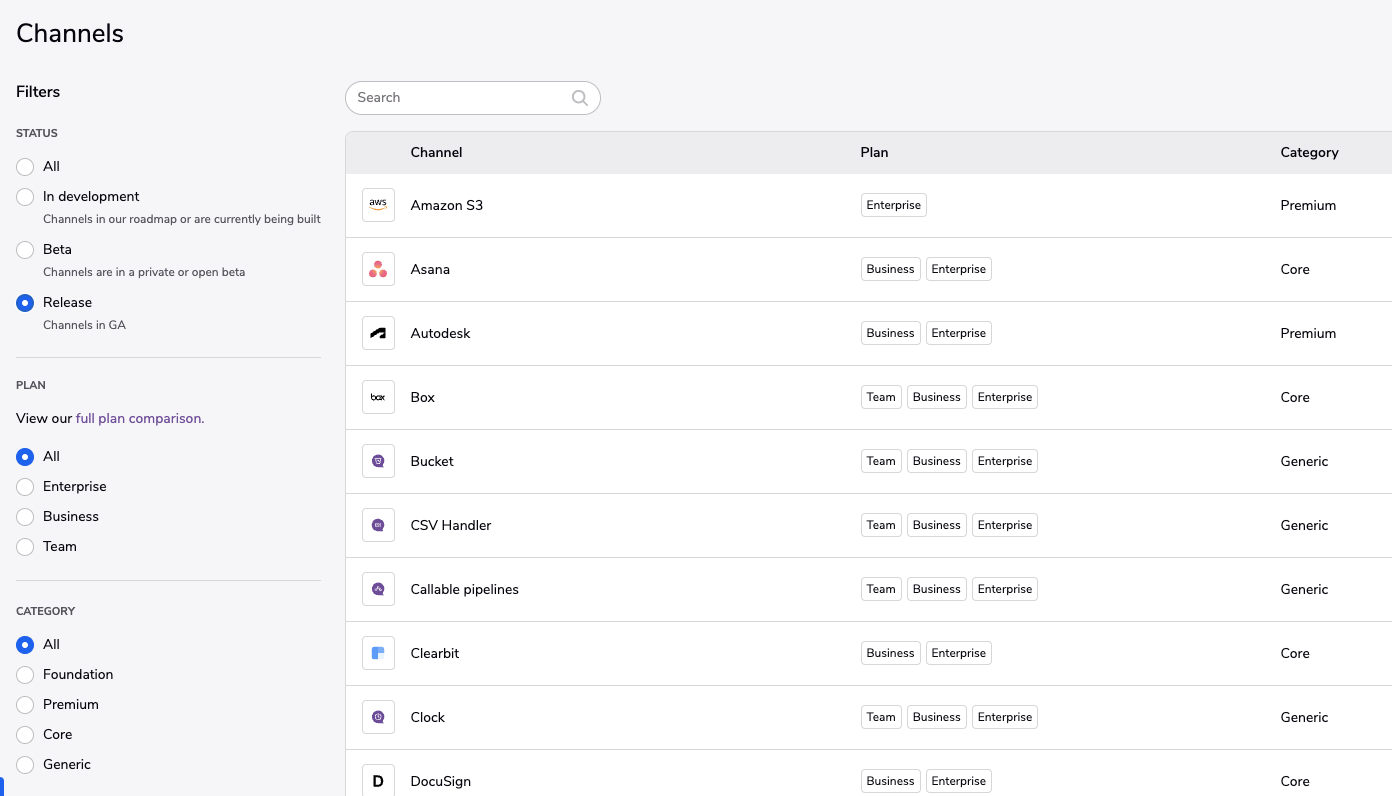Click the Enterprise tag in Autodesk row
This screenshot has height=796, width=1392.
click(959, 333)
